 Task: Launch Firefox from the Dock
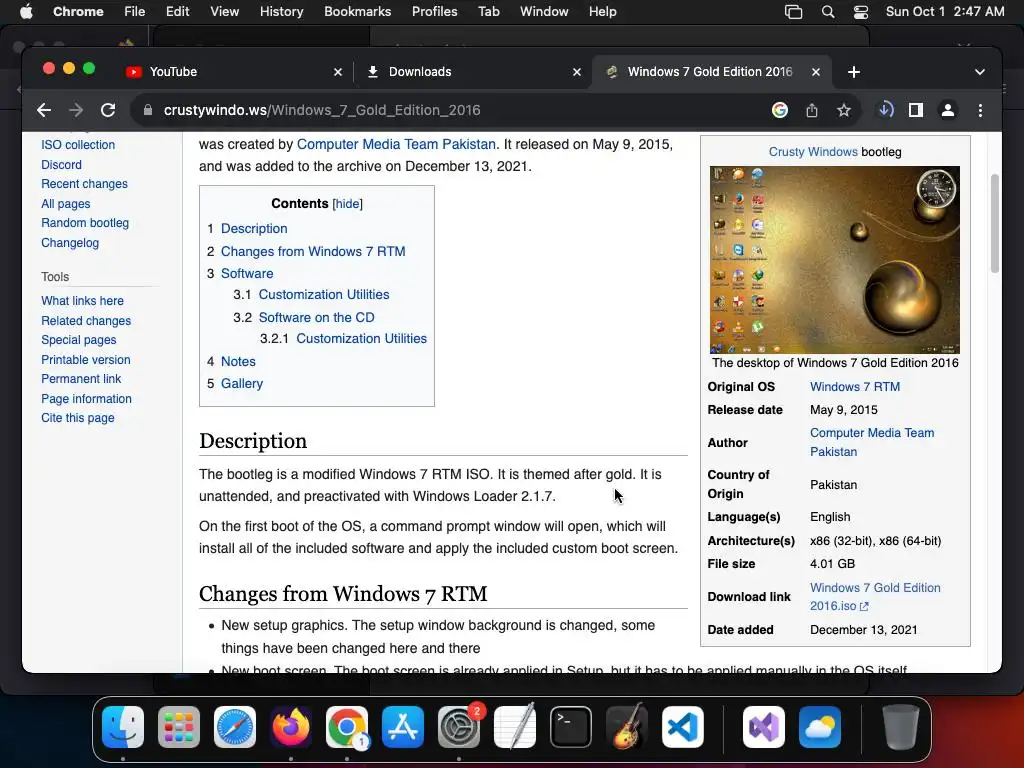pos(291,727)
